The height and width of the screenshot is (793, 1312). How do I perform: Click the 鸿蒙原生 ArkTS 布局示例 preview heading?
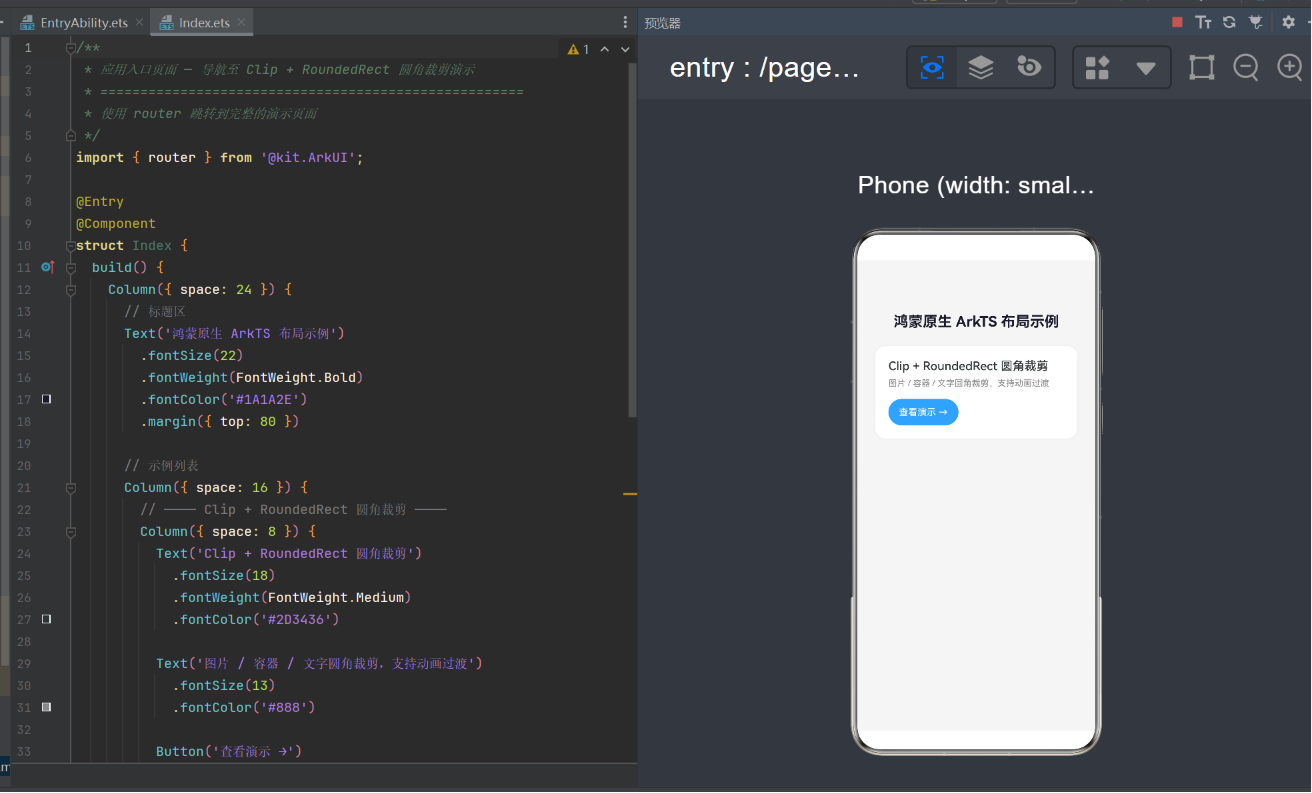coord(976,321)
